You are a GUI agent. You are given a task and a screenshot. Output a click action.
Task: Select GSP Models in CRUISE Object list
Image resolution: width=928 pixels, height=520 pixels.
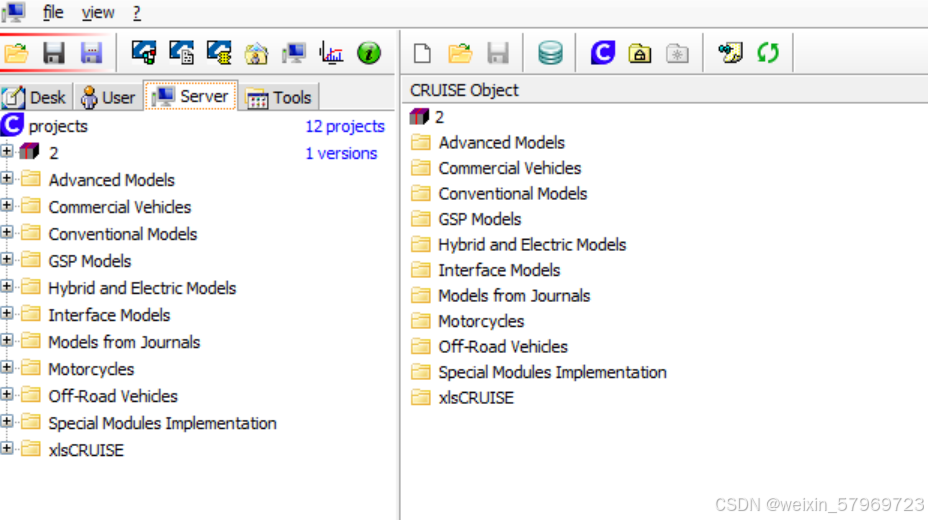[x=479, y=219]
